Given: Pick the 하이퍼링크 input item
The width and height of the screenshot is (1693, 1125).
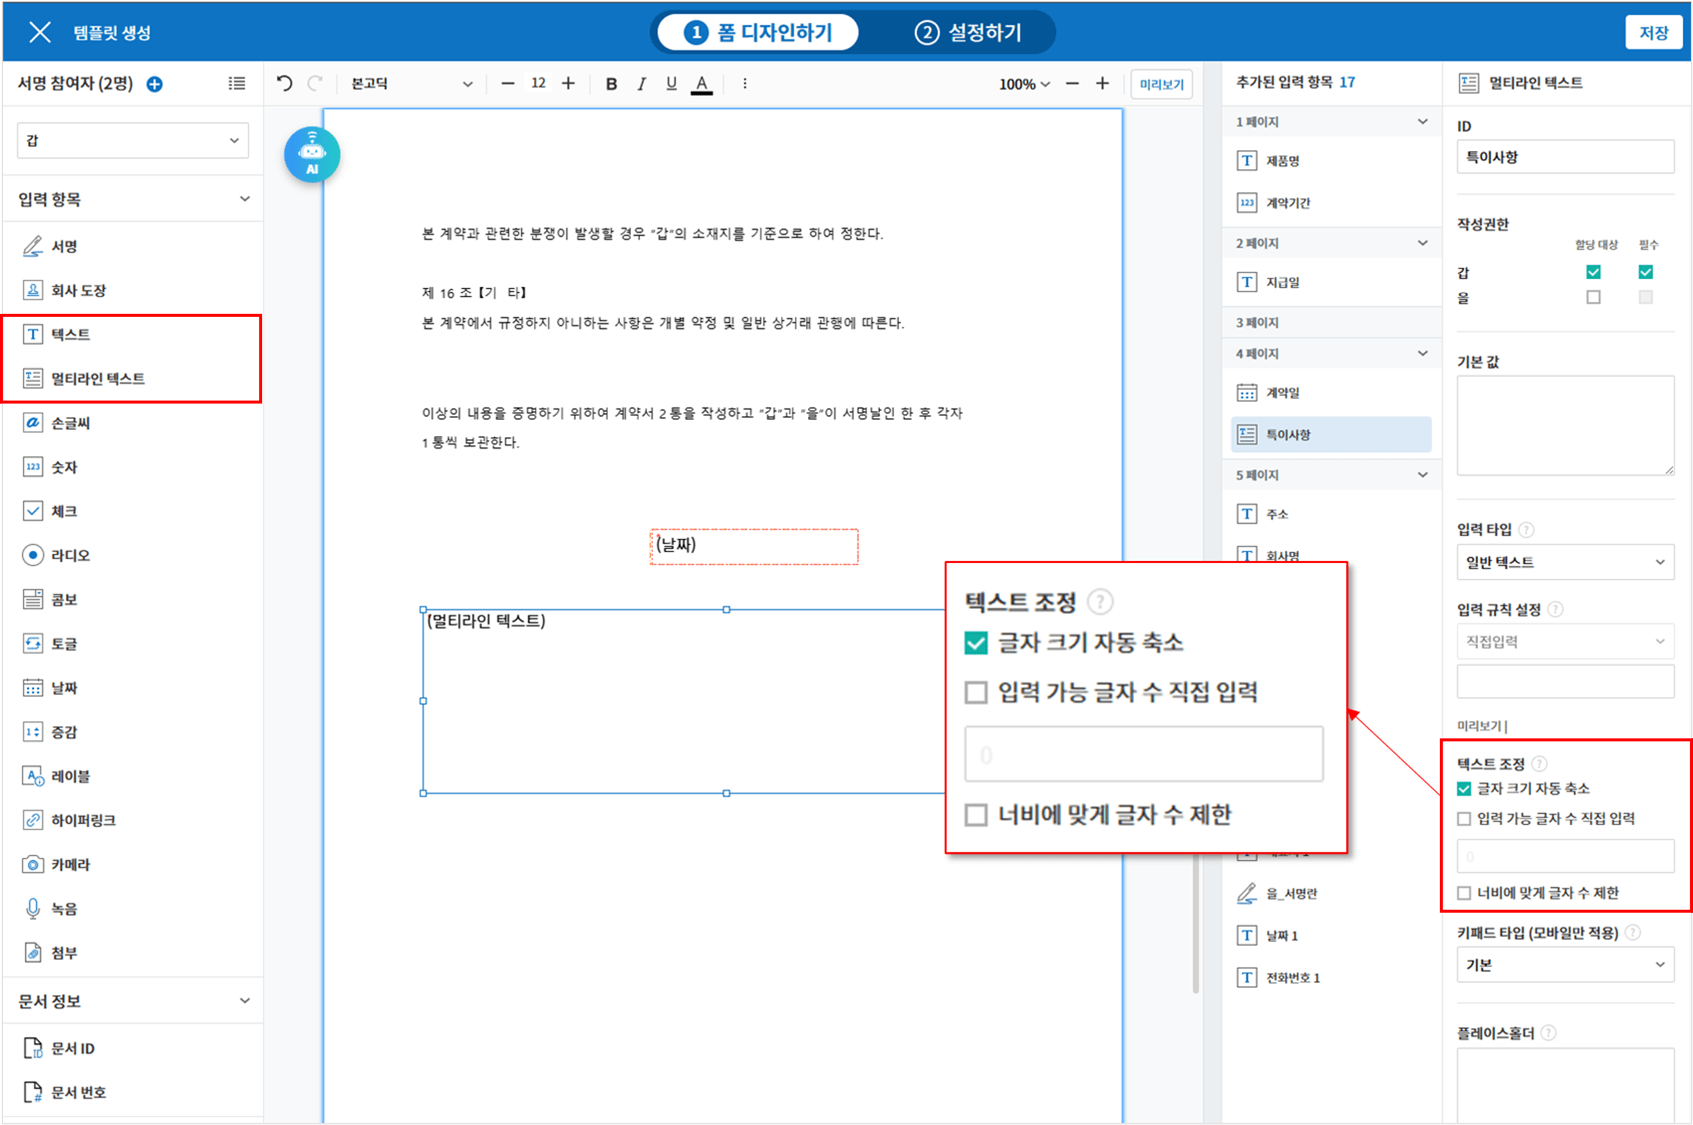Looking at the screenshot, I should pyautogui.click(x=83, y=820).
